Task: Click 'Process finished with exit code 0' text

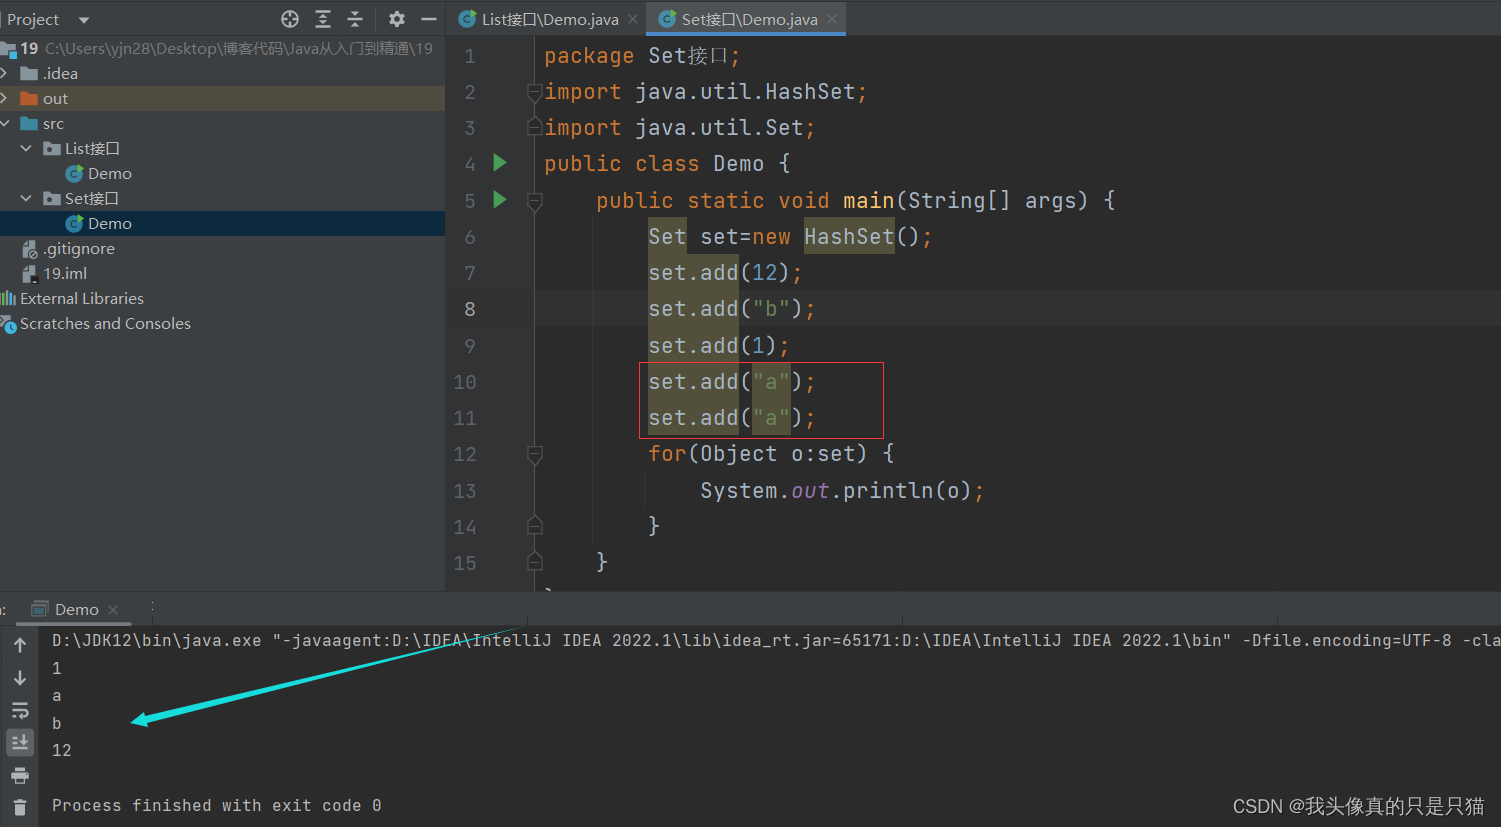Action: 216,805
